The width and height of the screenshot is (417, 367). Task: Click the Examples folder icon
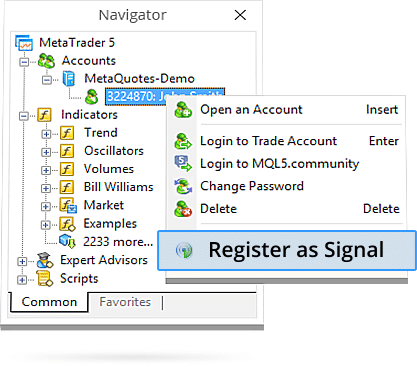(68, 224)
